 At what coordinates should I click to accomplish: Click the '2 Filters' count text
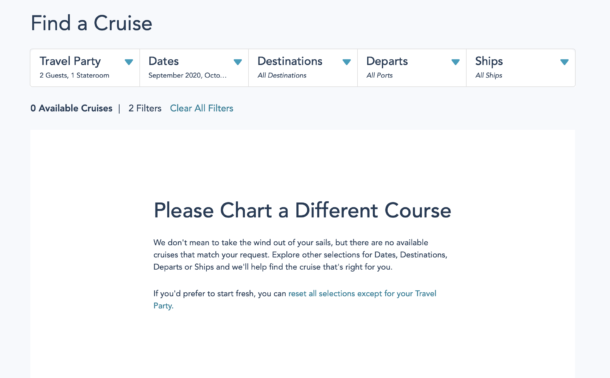(145, 108)
